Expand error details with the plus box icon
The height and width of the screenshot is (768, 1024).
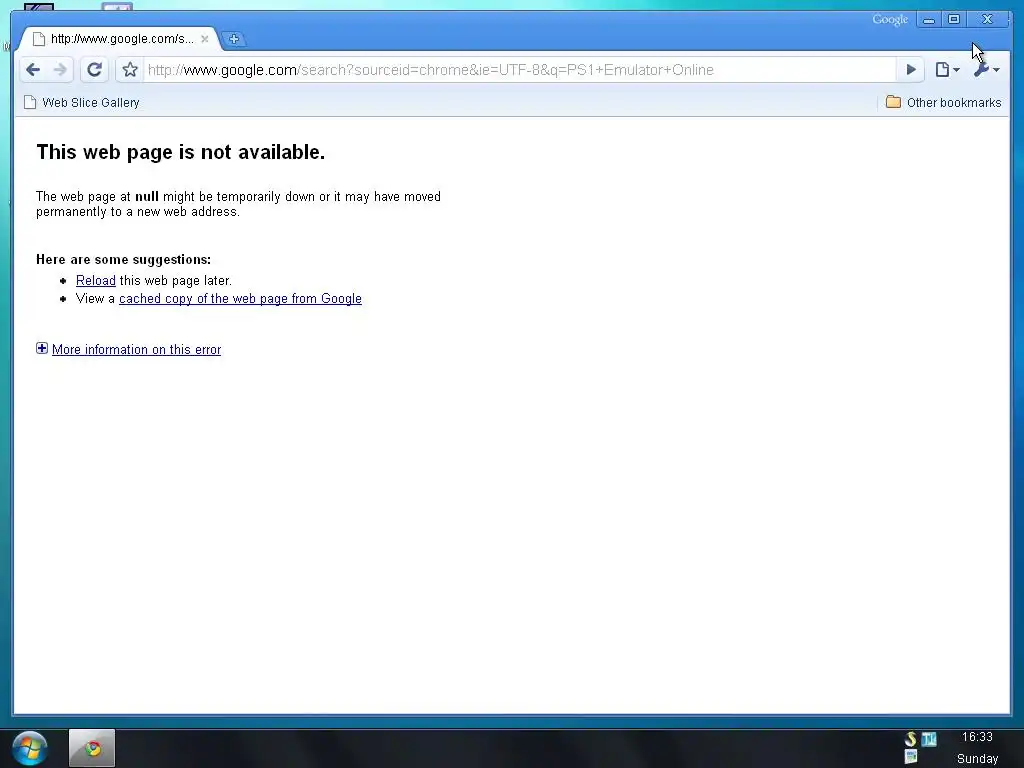[x=42, y=349]
